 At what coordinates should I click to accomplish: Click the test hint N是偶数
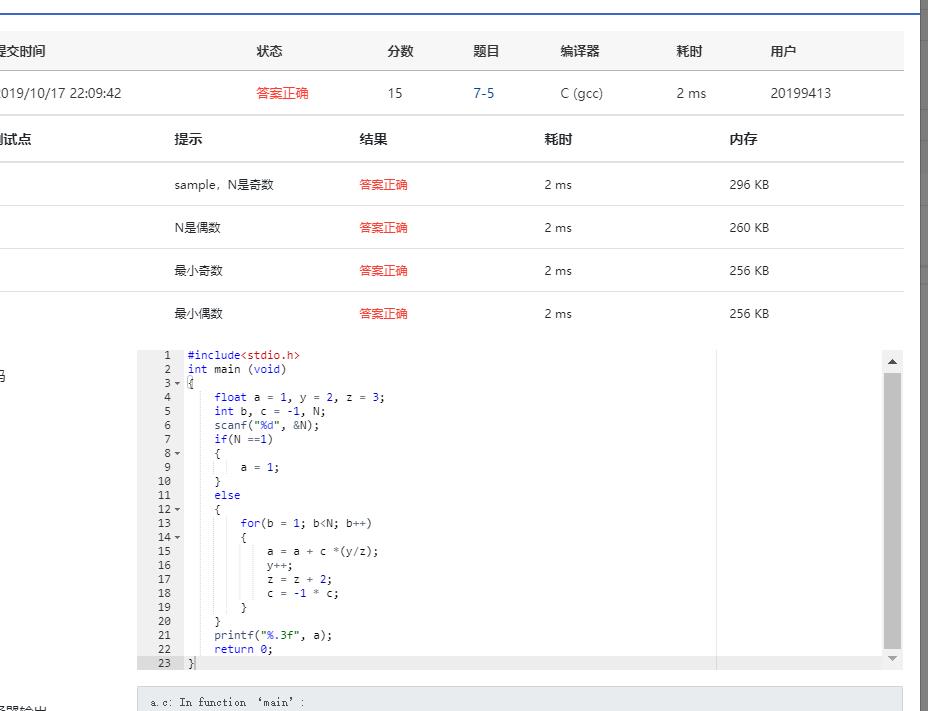(x=197, y=227)
